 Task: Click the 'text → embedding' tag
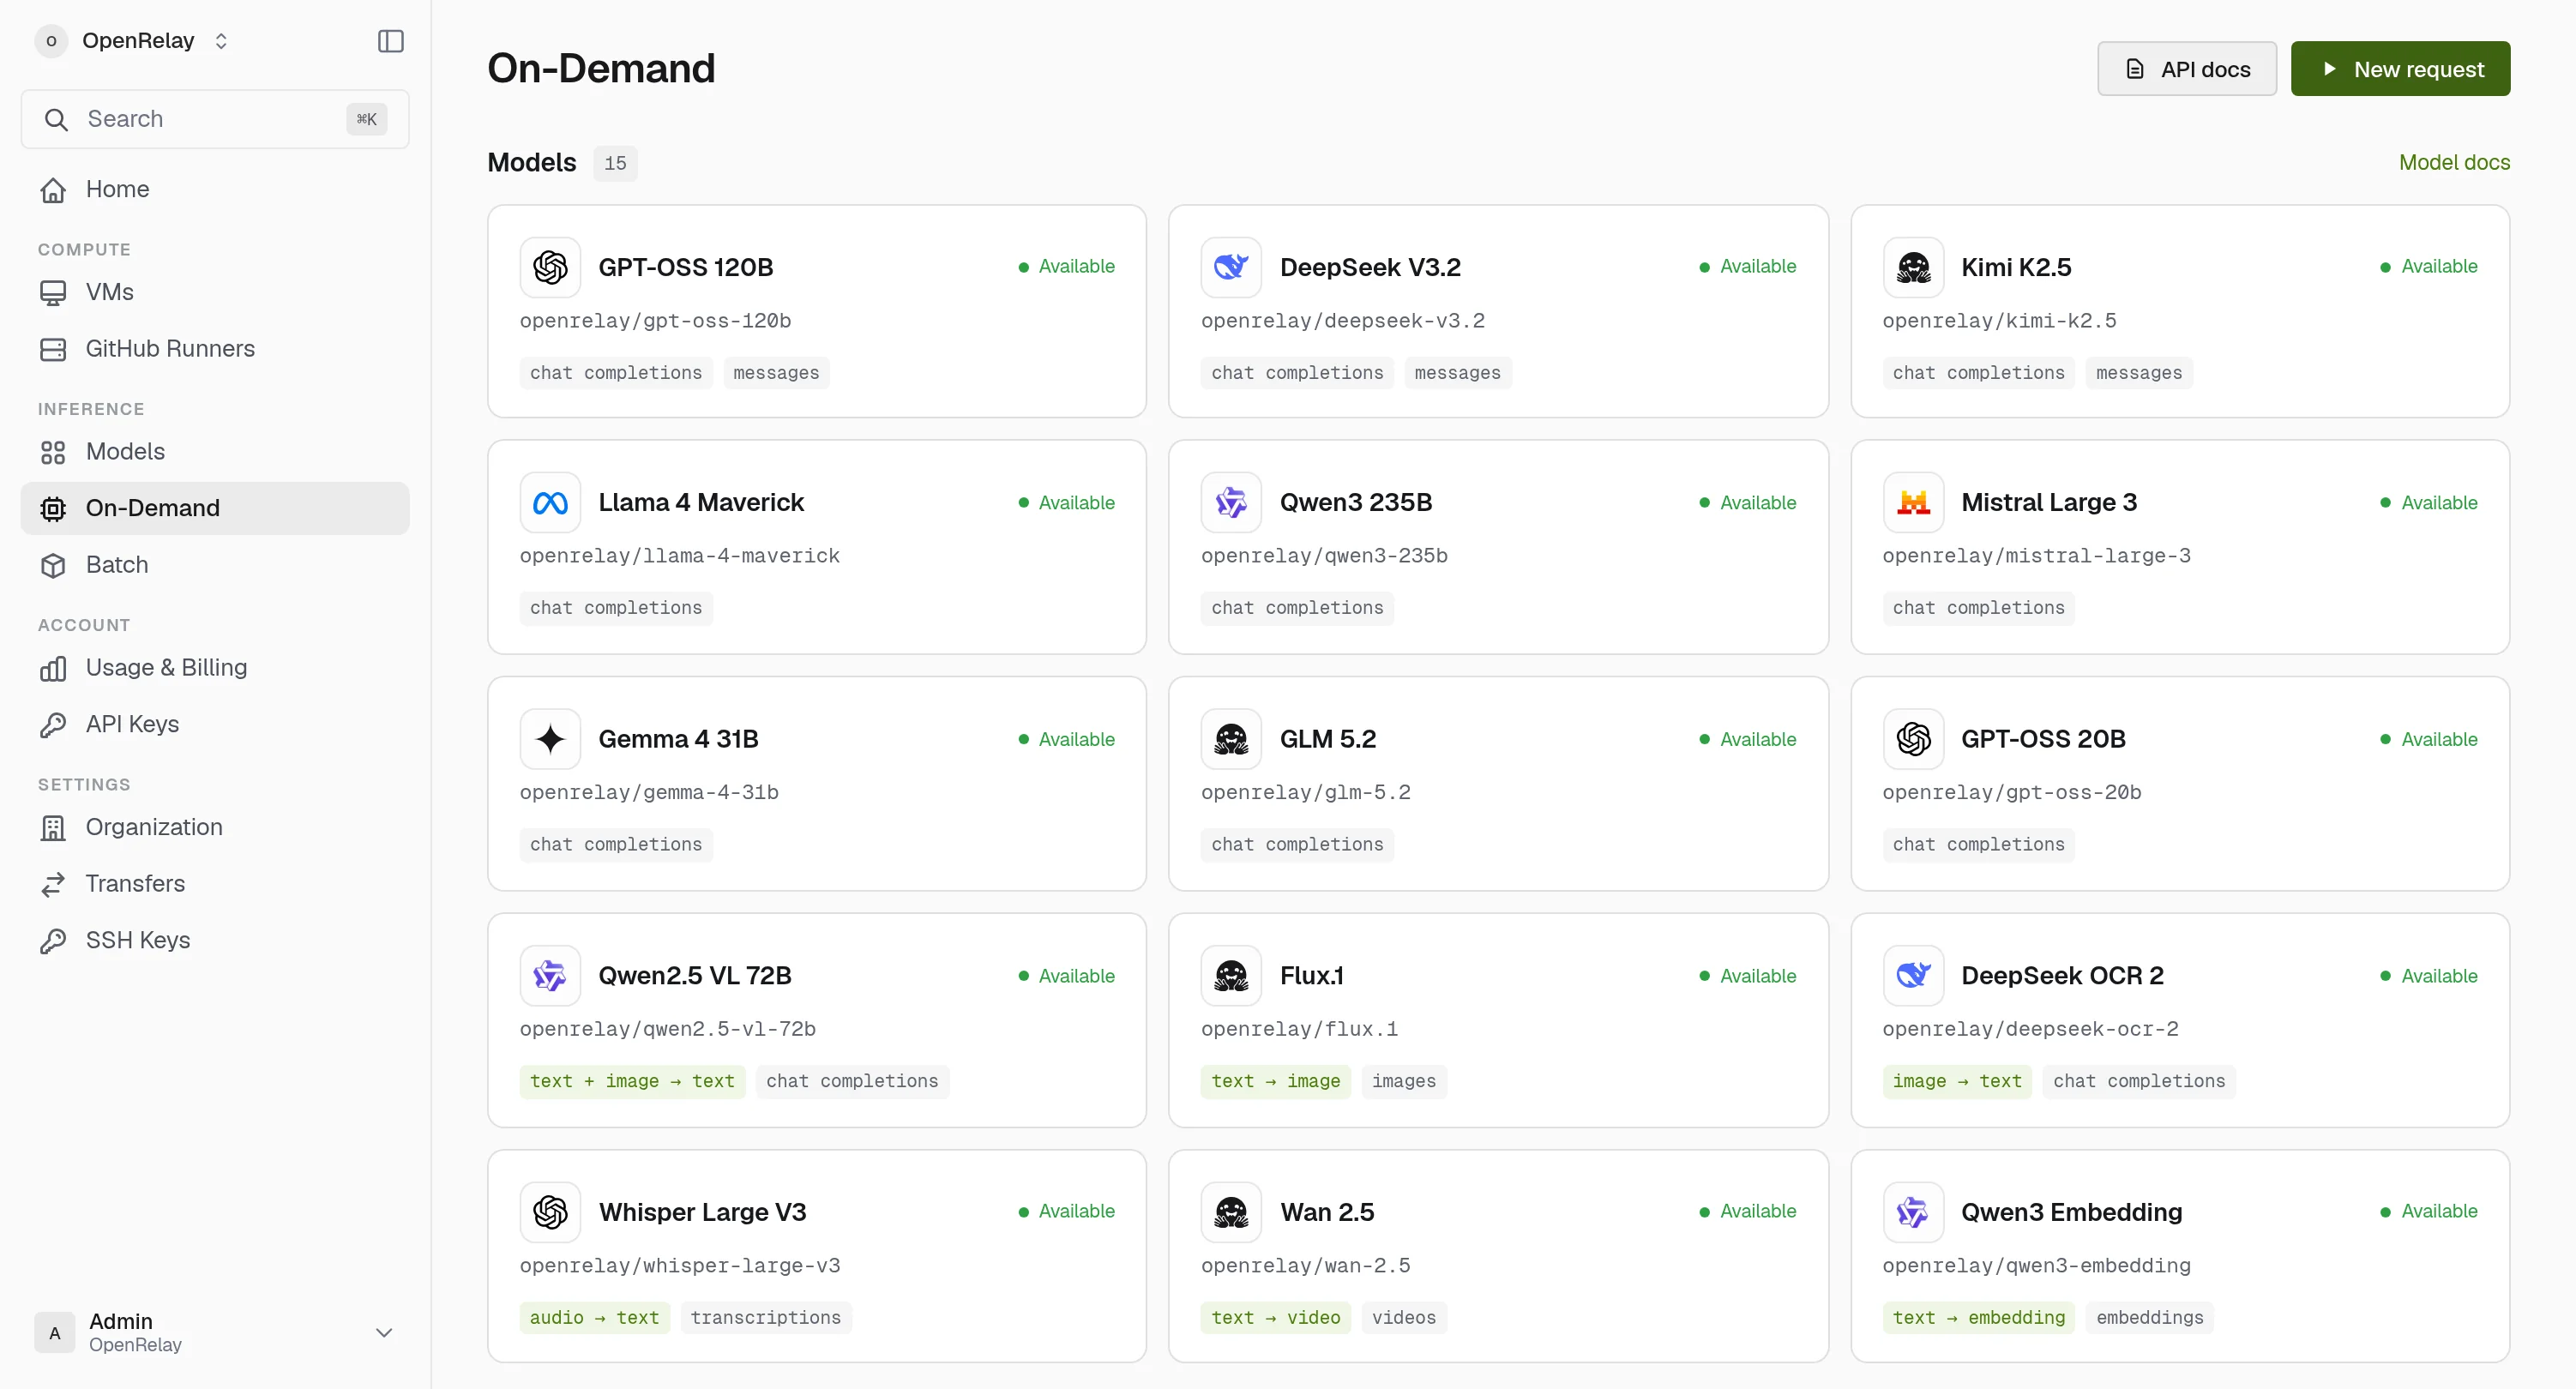click(x=1978, y=1318)
